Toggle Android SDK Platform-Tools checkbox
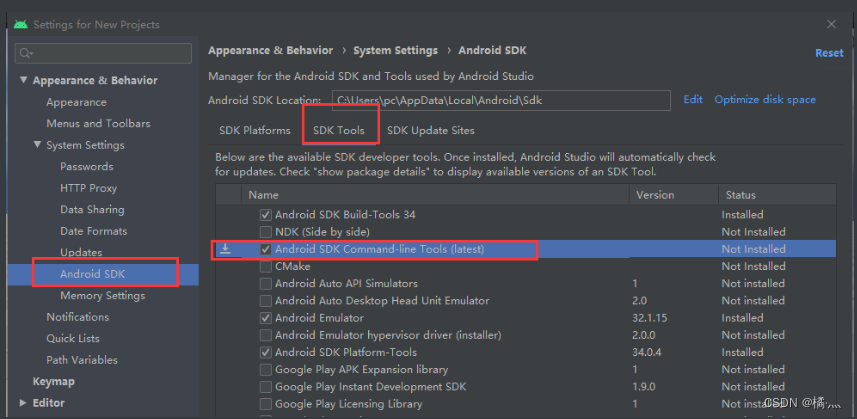Viewport: 857px width, 419px height. 266,352
